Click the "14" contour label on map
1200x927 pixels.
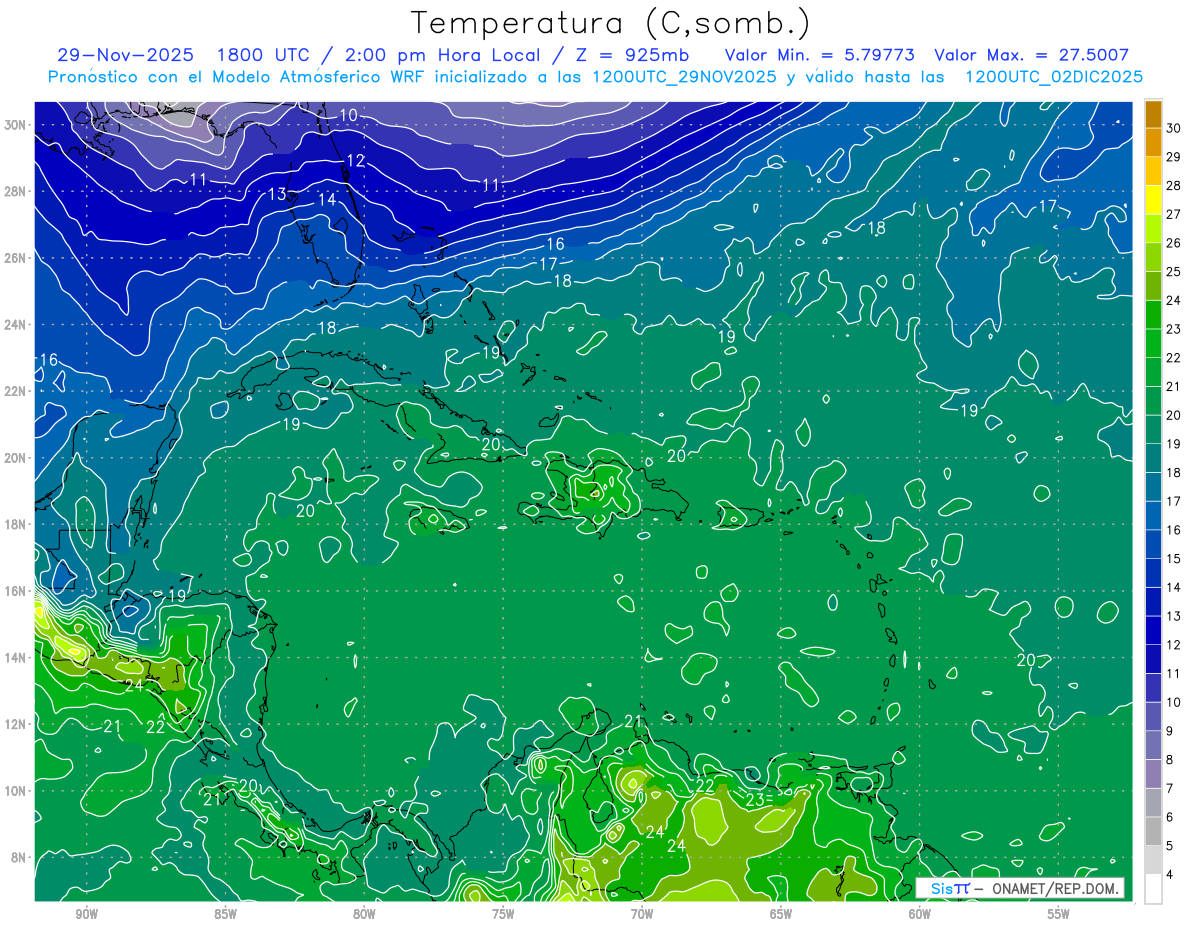[x=327, y=200]
